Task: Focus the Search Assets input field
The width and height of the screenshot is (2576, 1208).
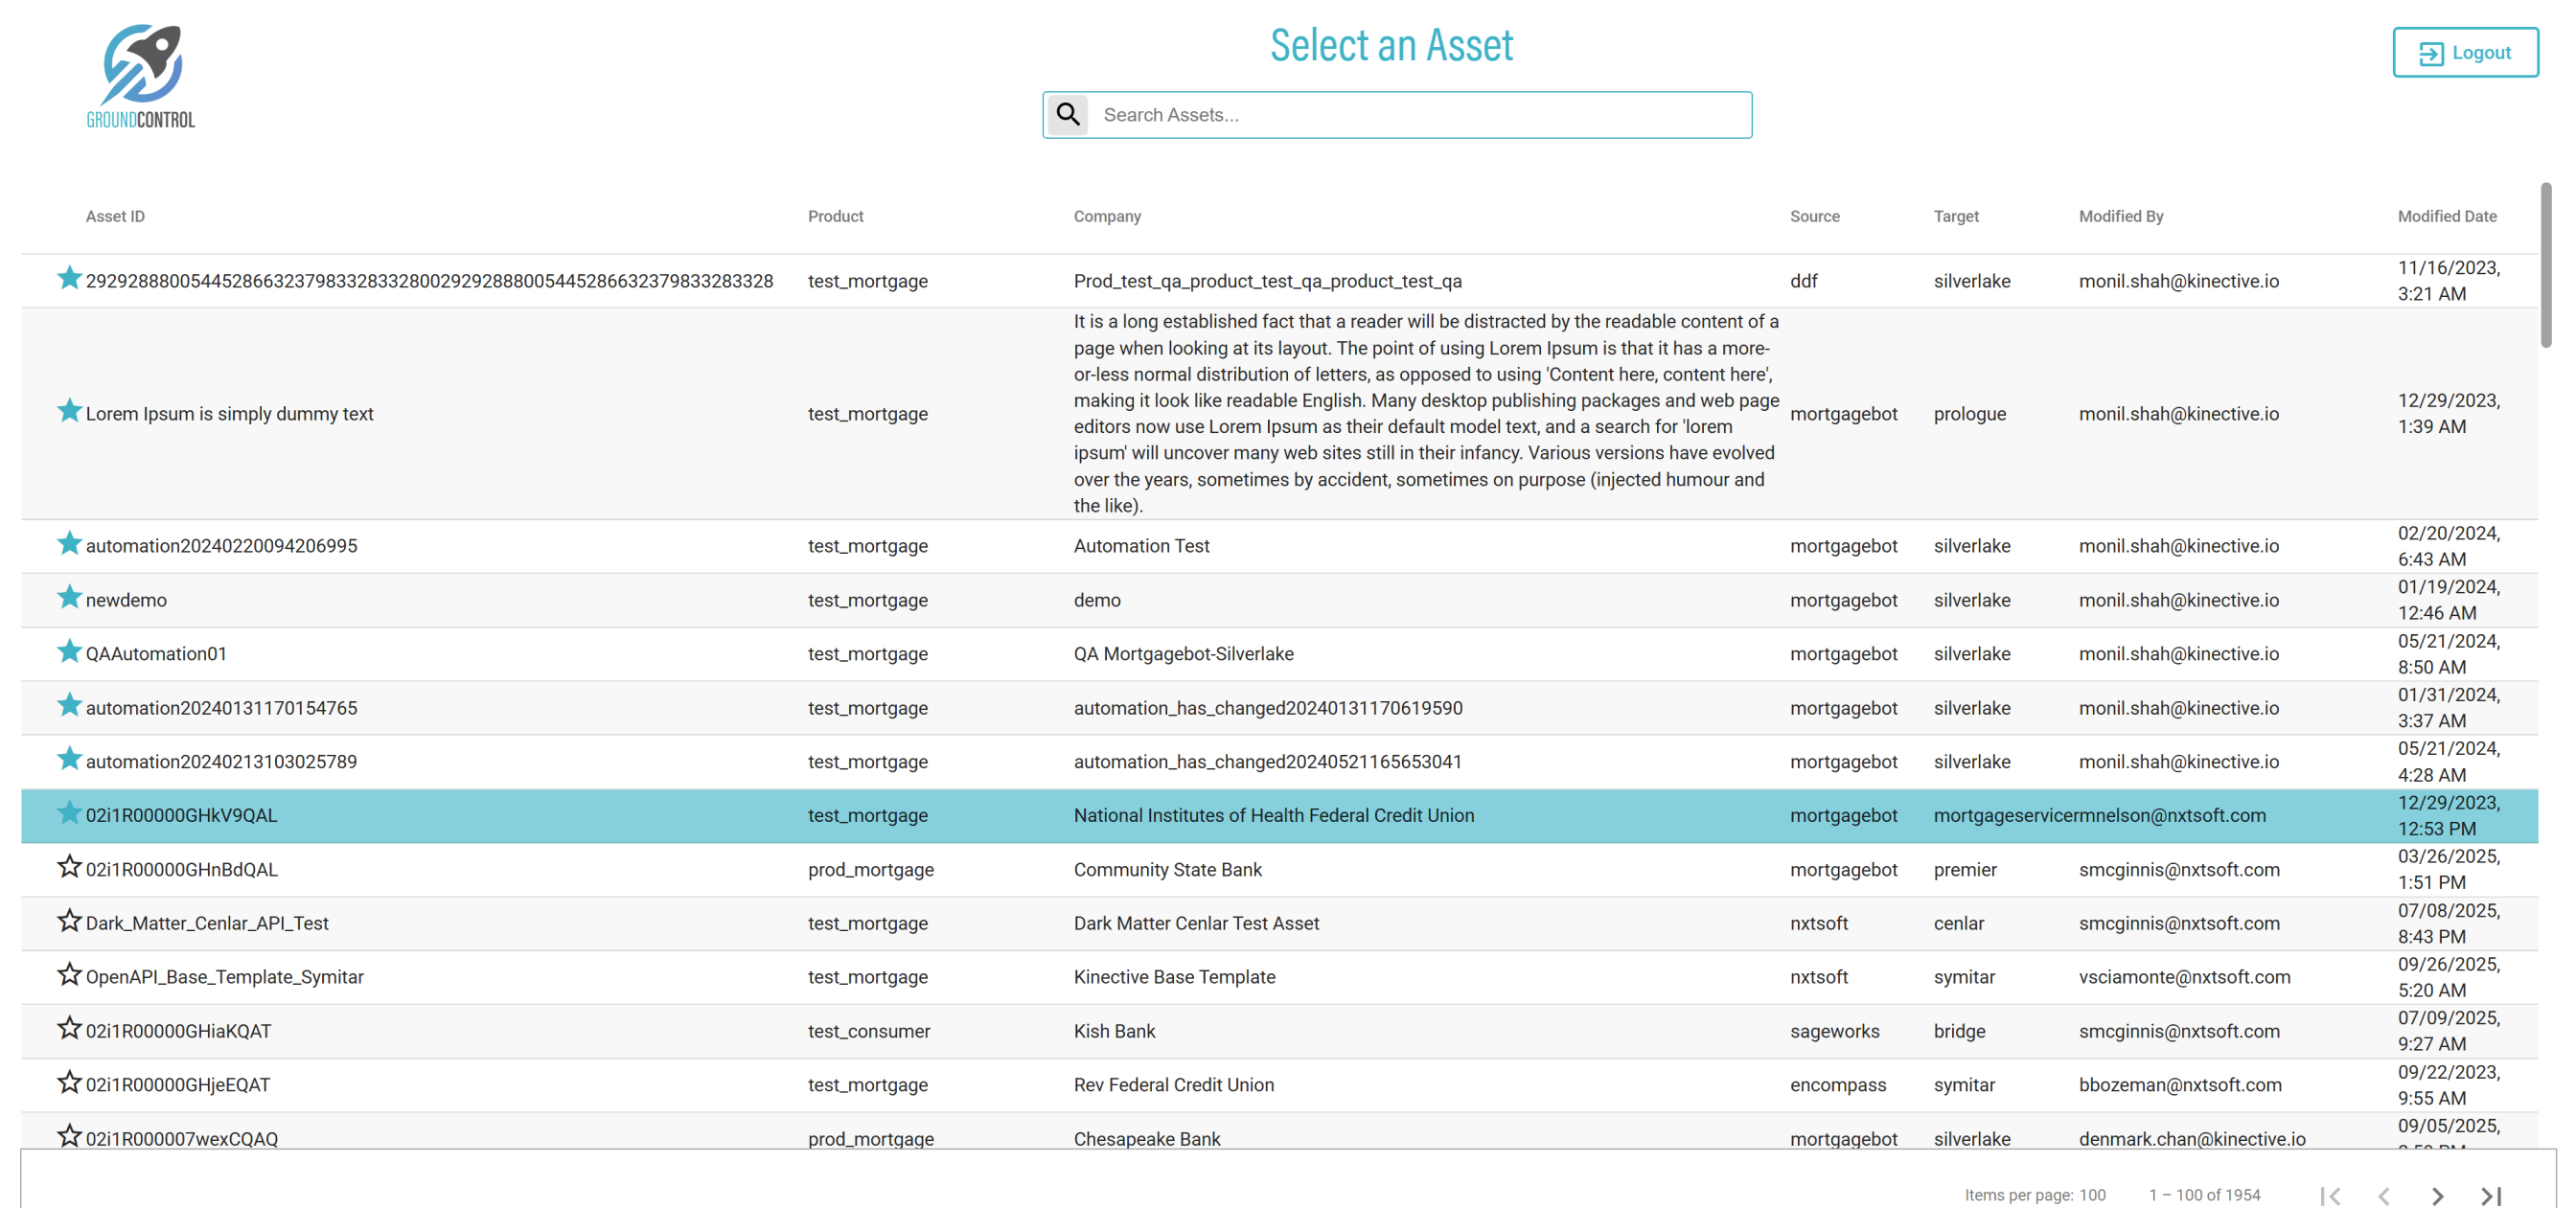Action: click(1420, 115)
